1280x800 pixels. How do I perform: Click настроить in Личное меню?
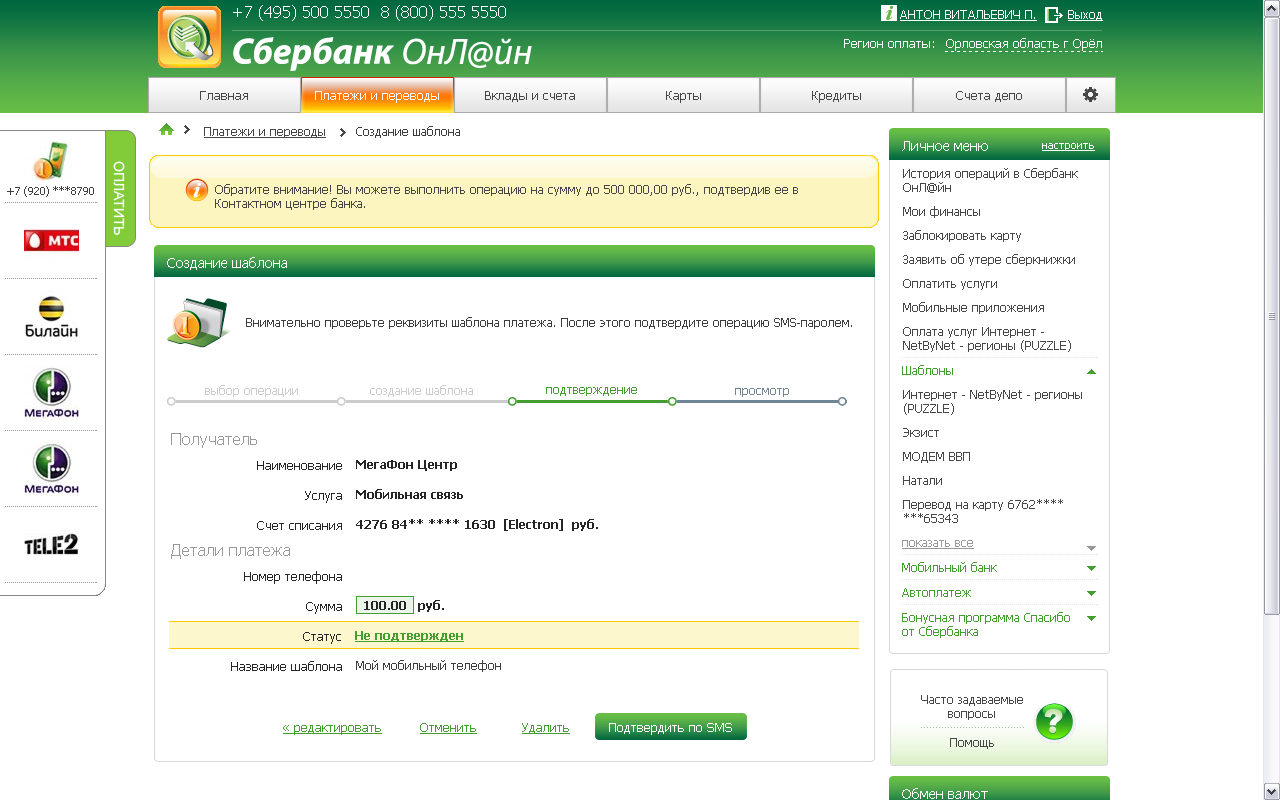pos(1067,145)
